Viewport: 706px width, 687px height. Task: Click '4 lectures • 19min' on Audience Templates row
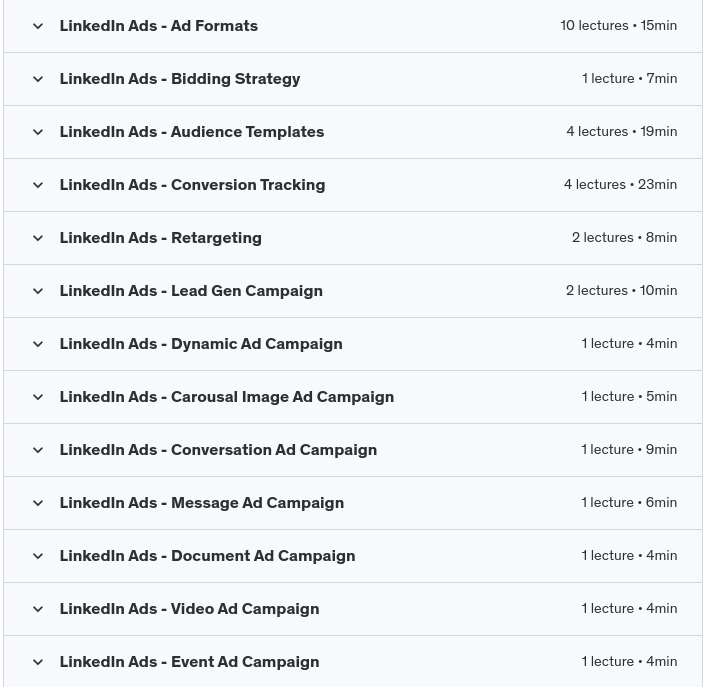click(x=621, y=132)
